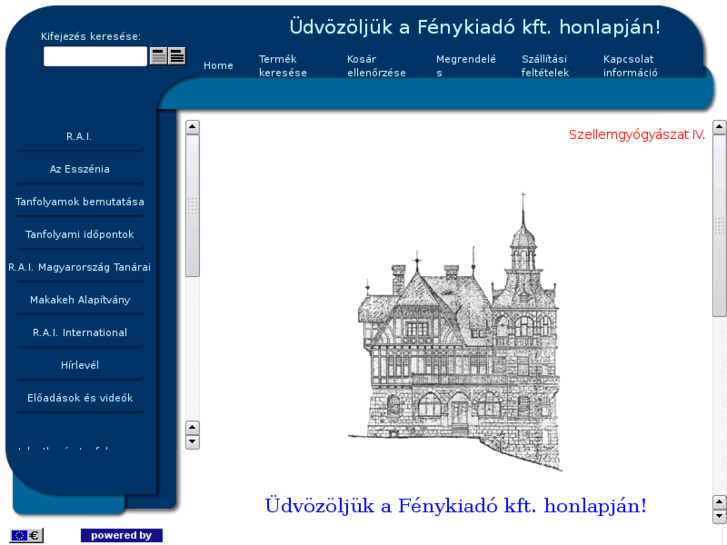Open 'Makakeh Alapítvány' in the sidebar
This screenshot has height=545, width=727.
tap(79, 300)
